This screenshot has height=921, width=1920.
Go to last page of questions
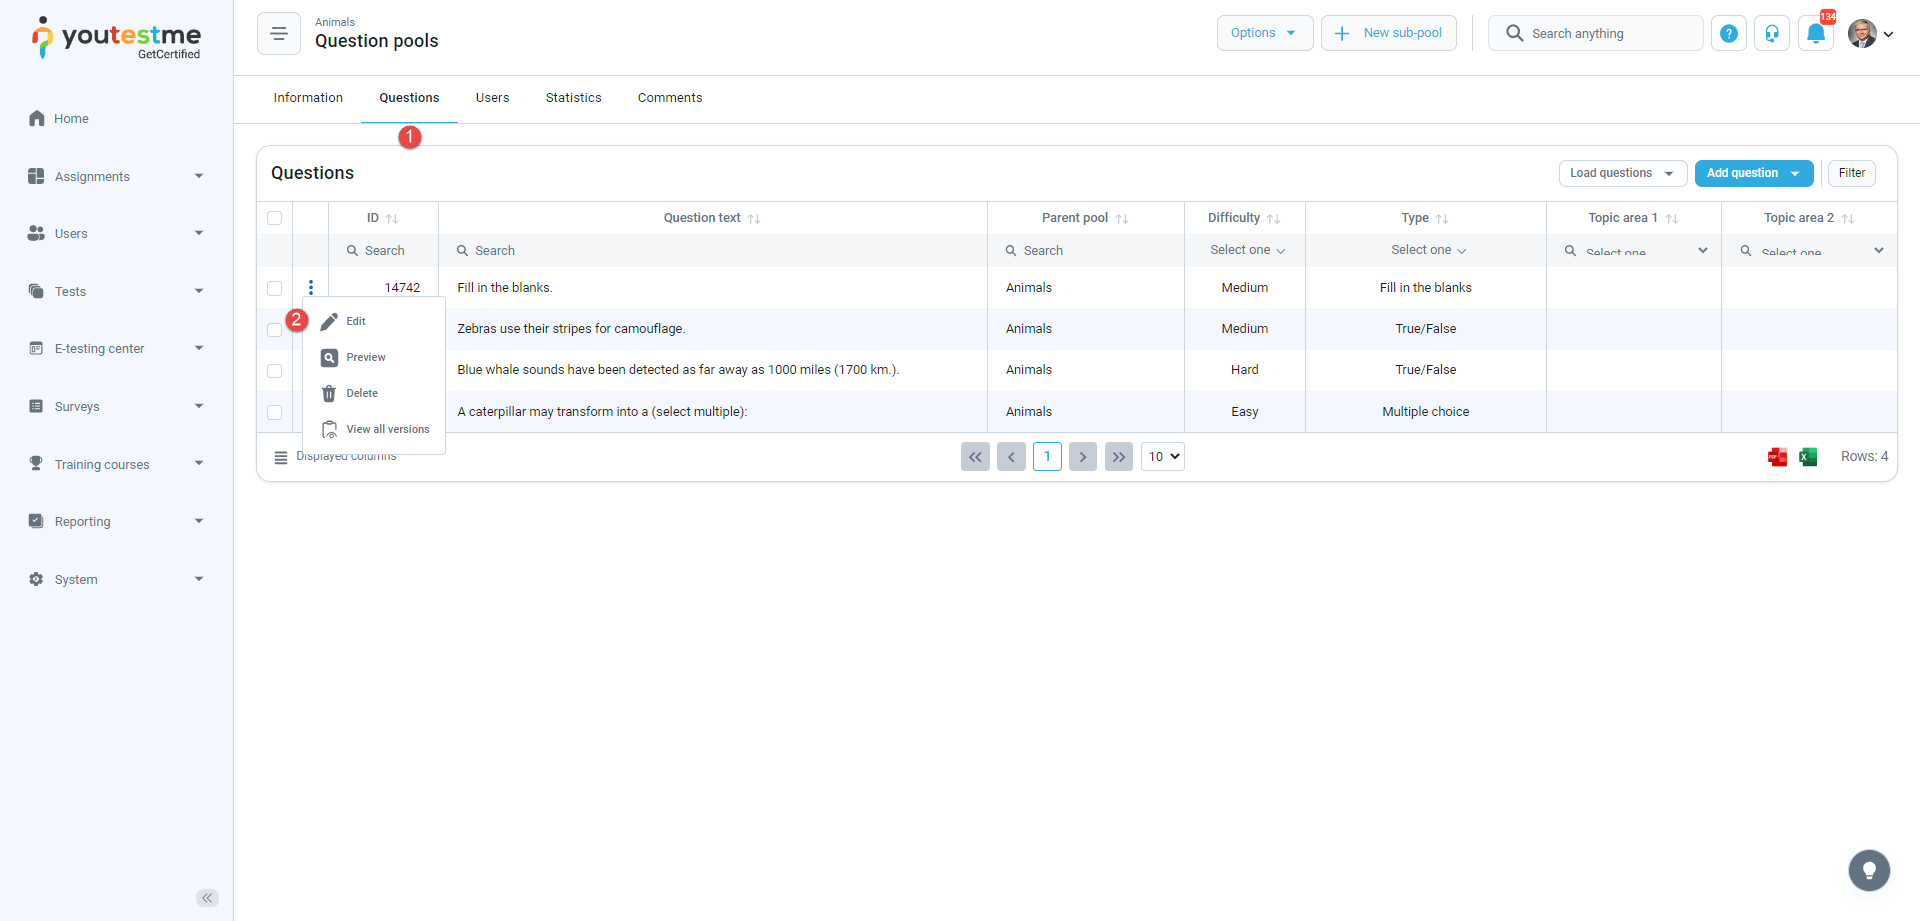pos(1119,457)
